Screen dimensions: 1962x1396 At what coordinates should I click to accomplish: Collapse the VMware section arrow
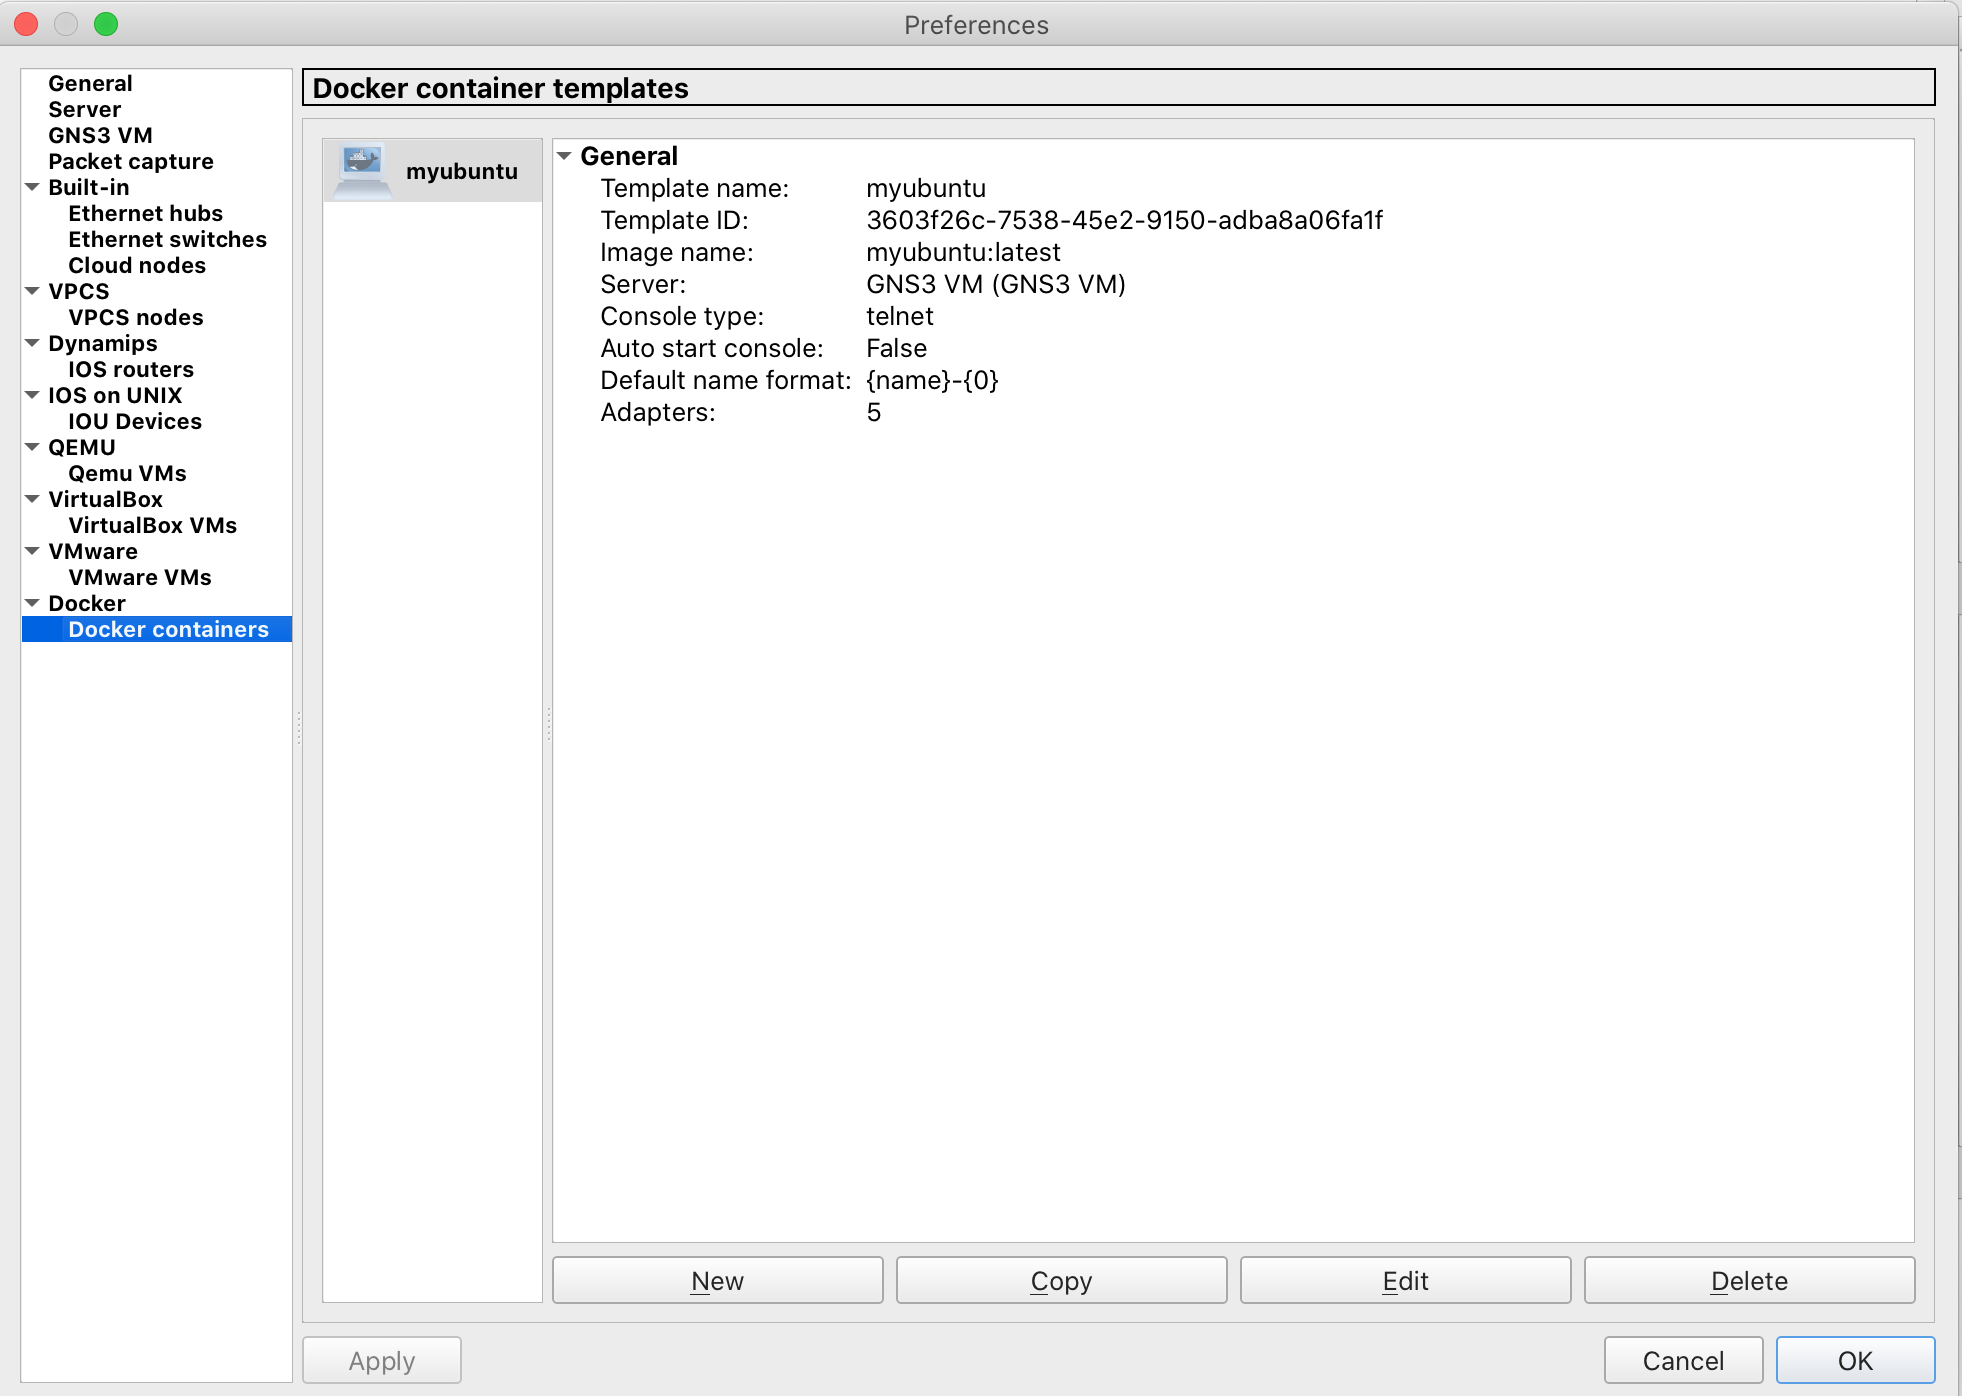tap(31, 551)
